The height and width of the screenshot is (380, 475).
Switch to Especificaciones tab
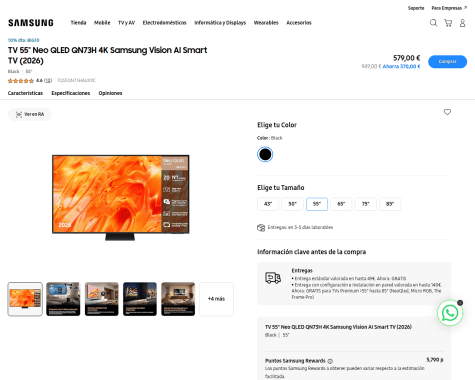(71, 93)
